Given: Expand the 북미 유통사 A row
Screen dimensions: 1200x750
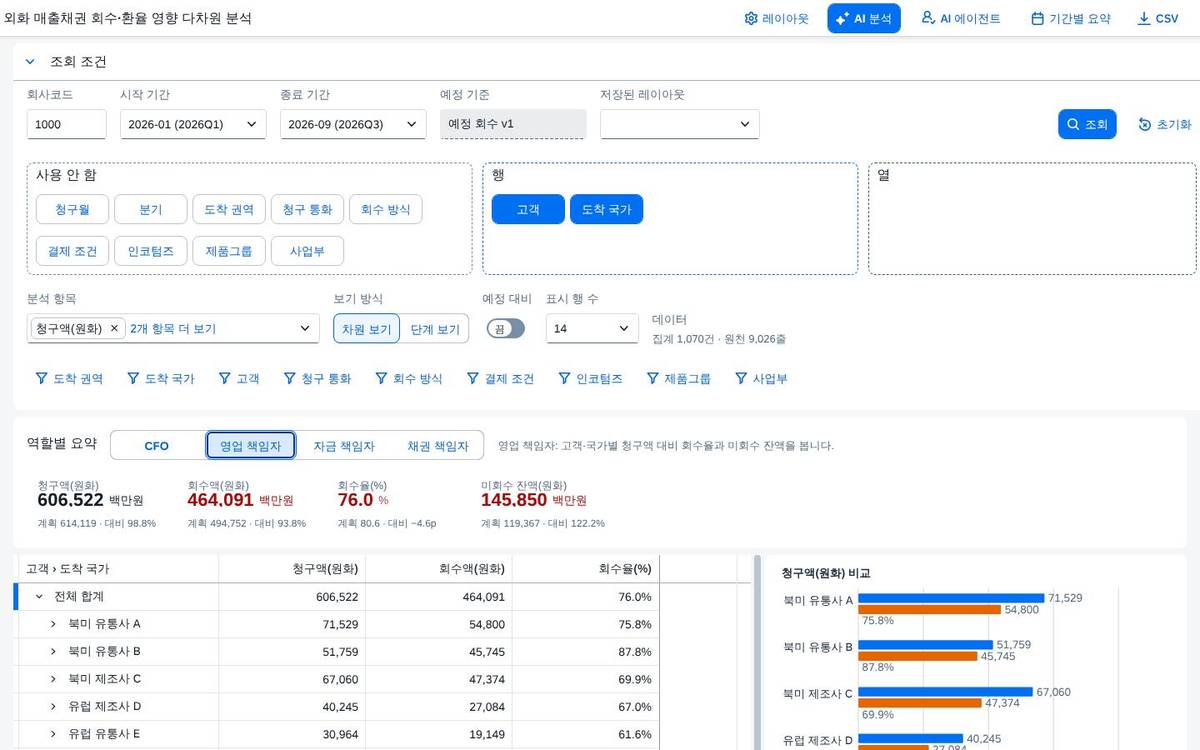Looking at the screenshot, I should click(54, 624).
